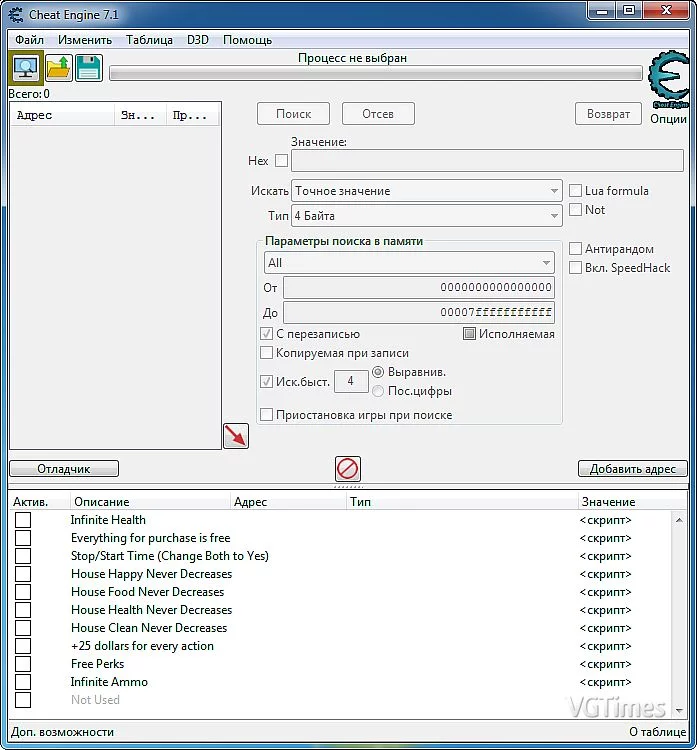Image resolution: width=697 pixels, height=750 pixels.
Task: Open the Отладчик memory viewer button
Action: point(64,469)
